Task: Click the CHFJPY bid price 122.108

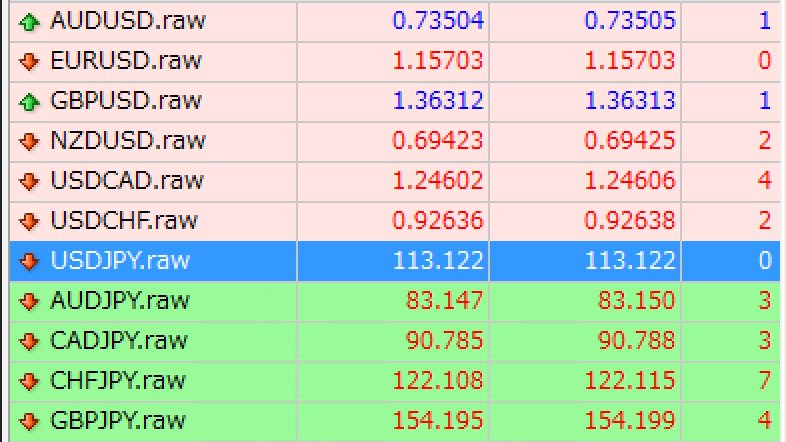Action: click(x=438, y=380)
